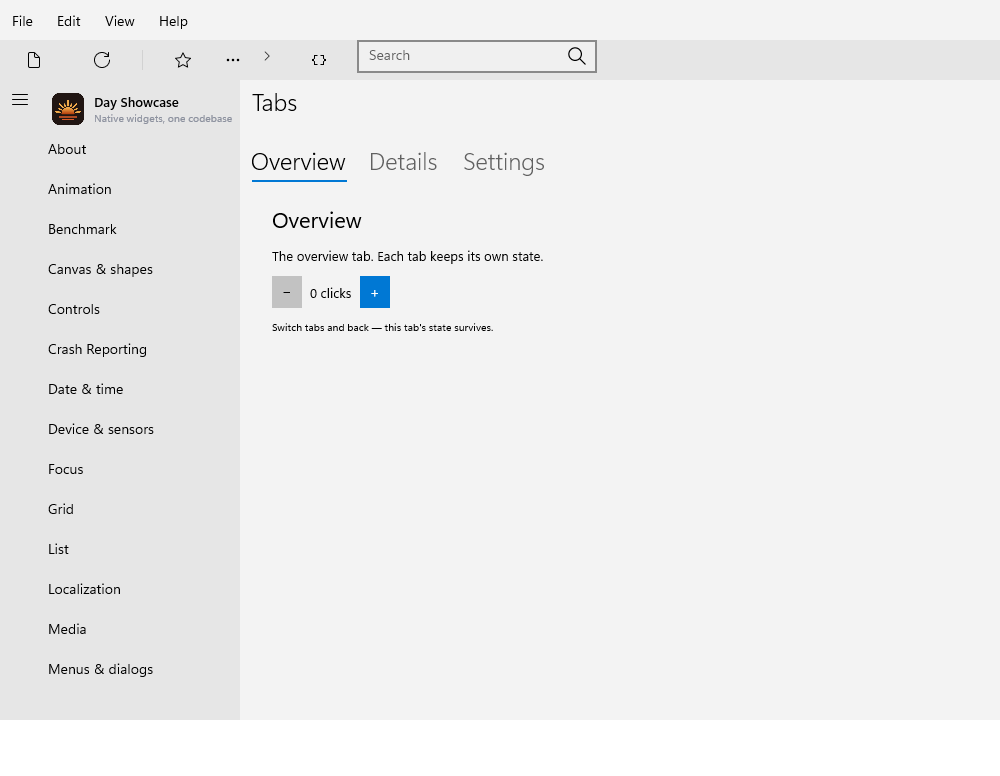Switch to the Details tab
Viewport: 1000px width, 776px height.
point(403,162)
